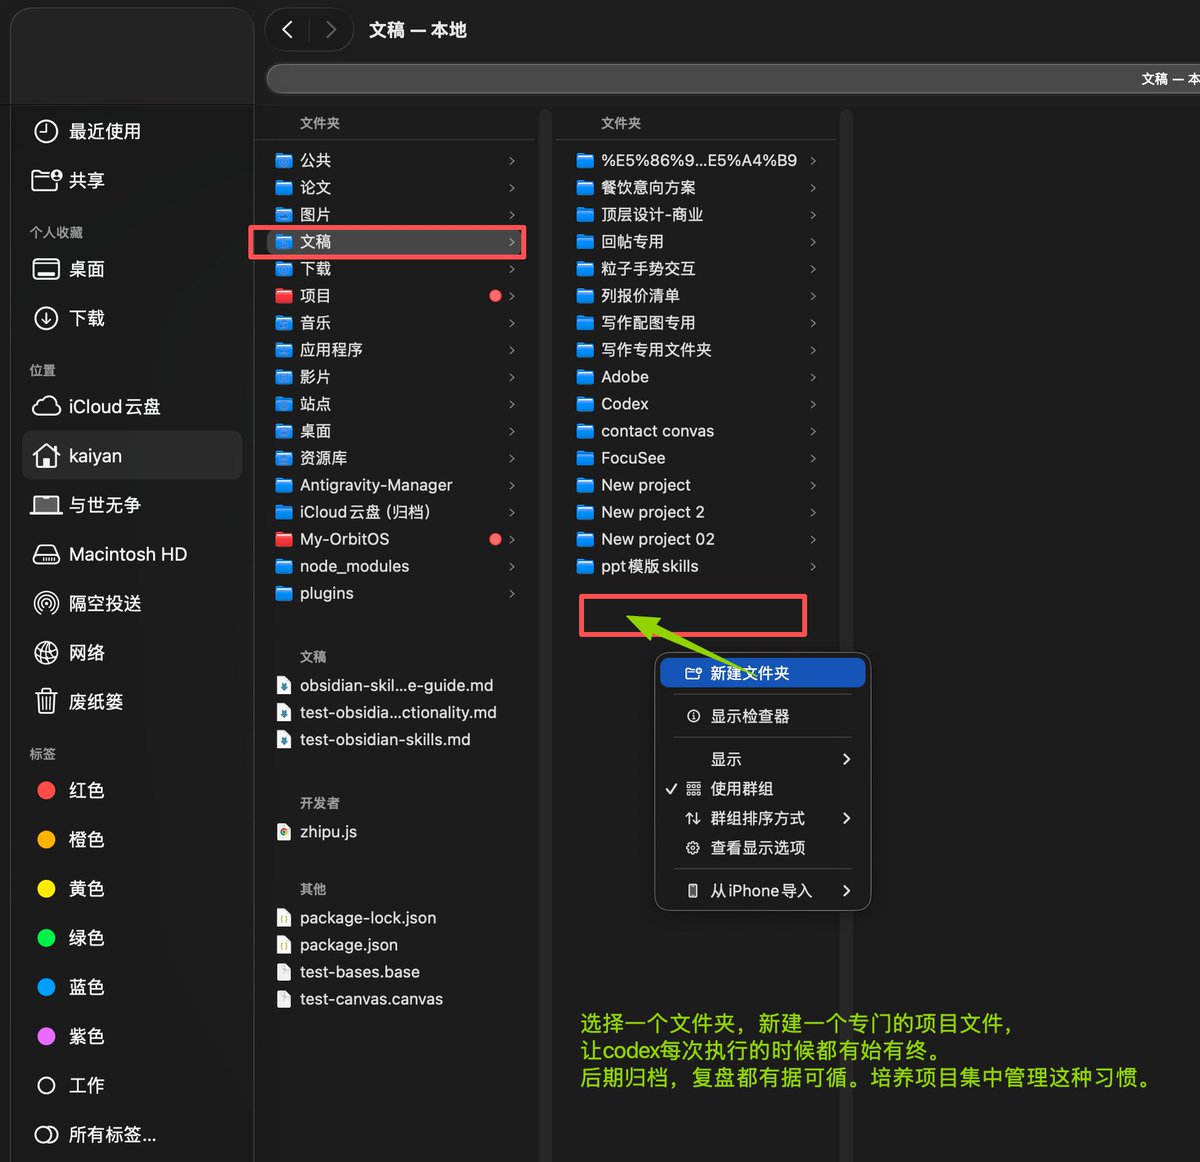
Task: Select Show Inspector from the context menu
Action: click(x=762, y=716)
